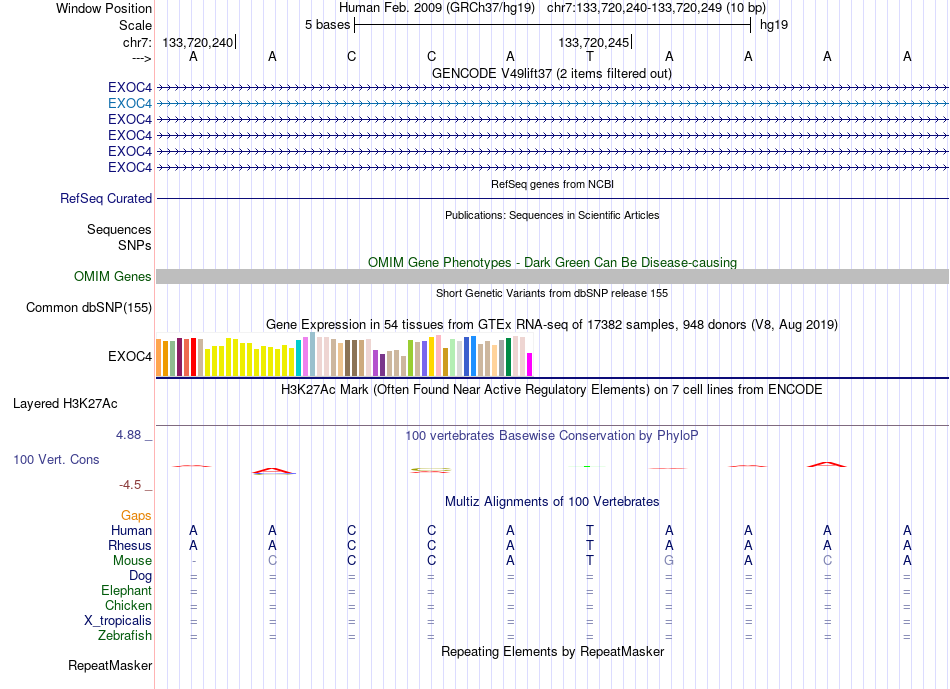Click the 5 bases scale bar label

[327, 25]
